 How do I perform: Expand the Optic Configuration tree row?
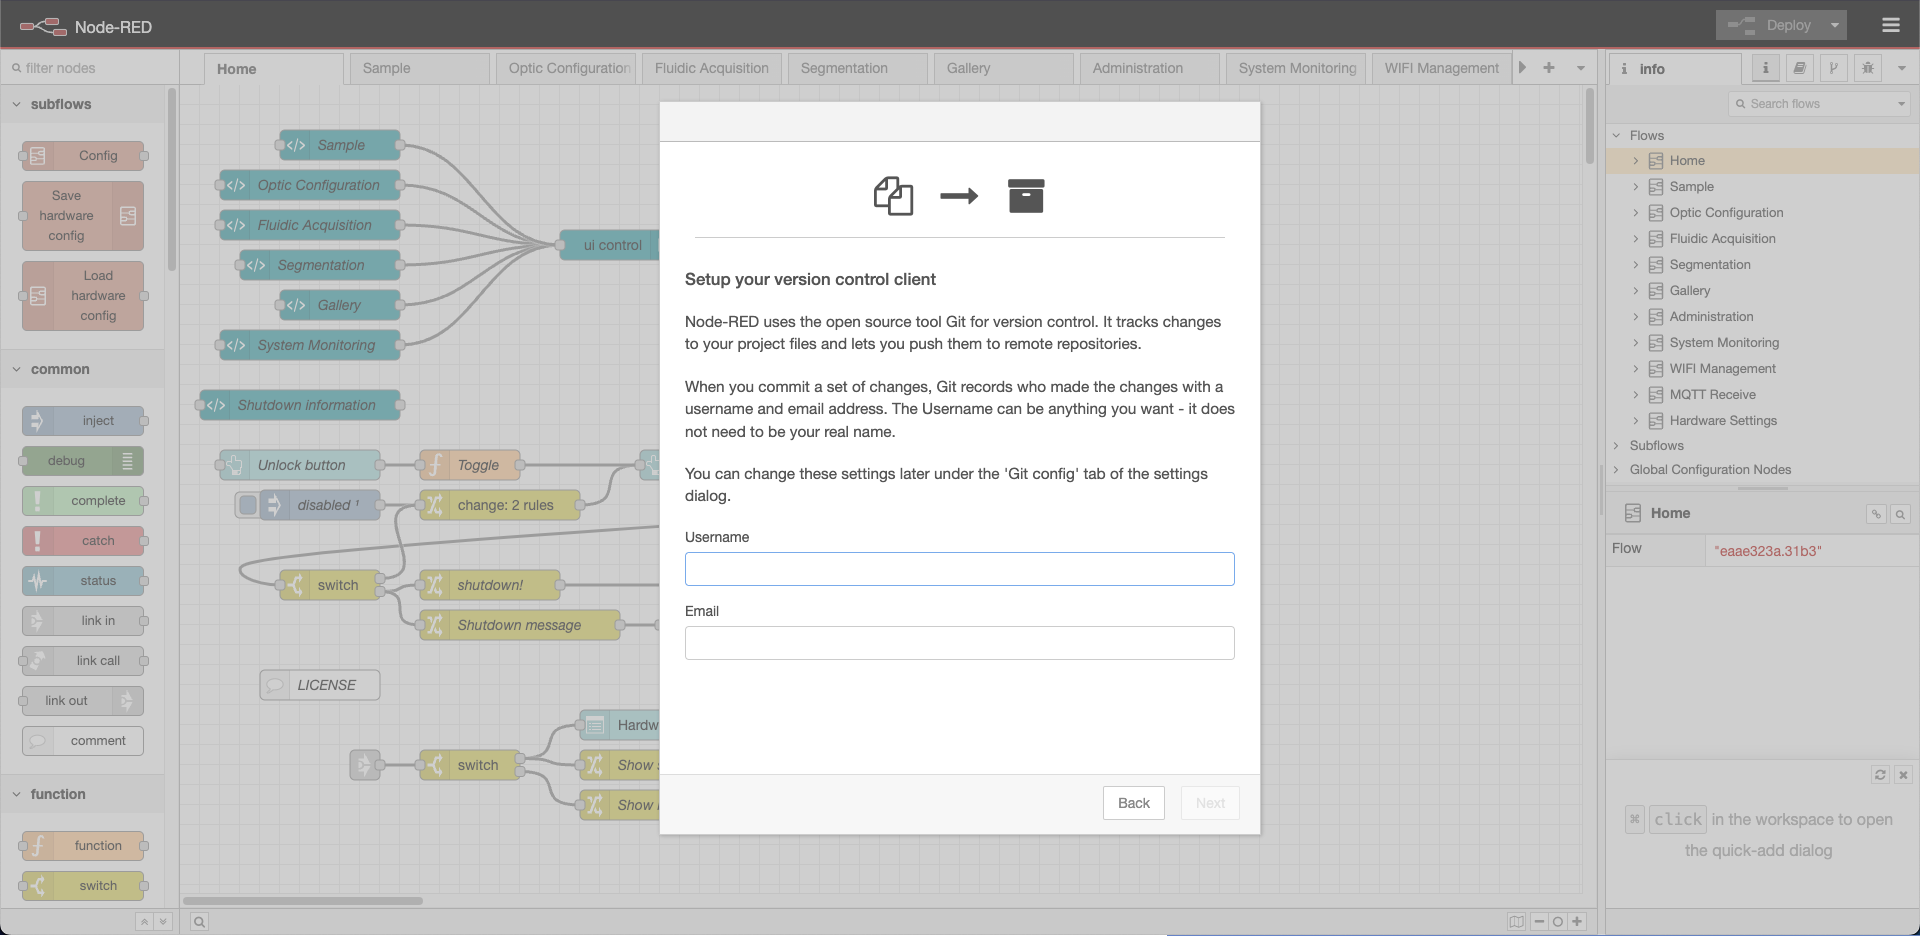[x=1636, y=213]
